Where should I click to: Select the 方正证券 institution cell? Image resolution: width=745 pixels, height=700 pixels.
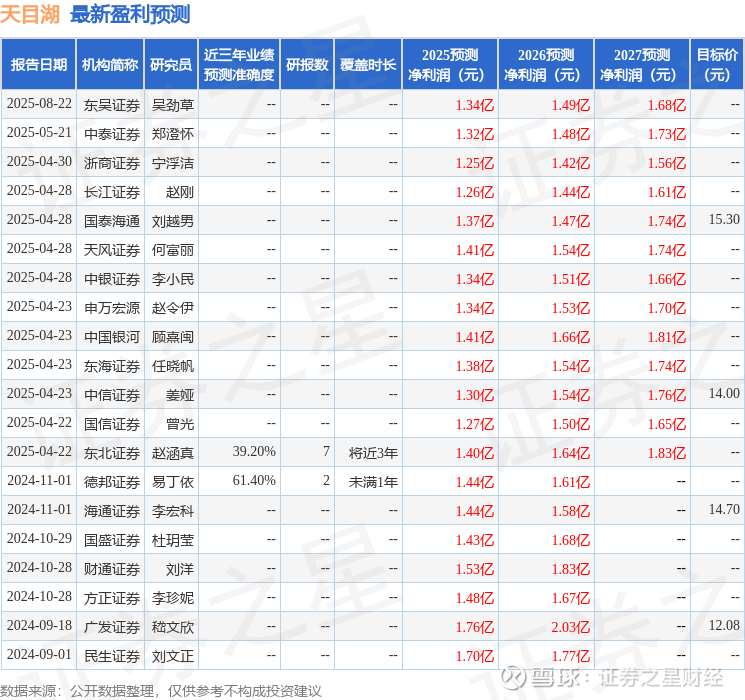point(112,598)
